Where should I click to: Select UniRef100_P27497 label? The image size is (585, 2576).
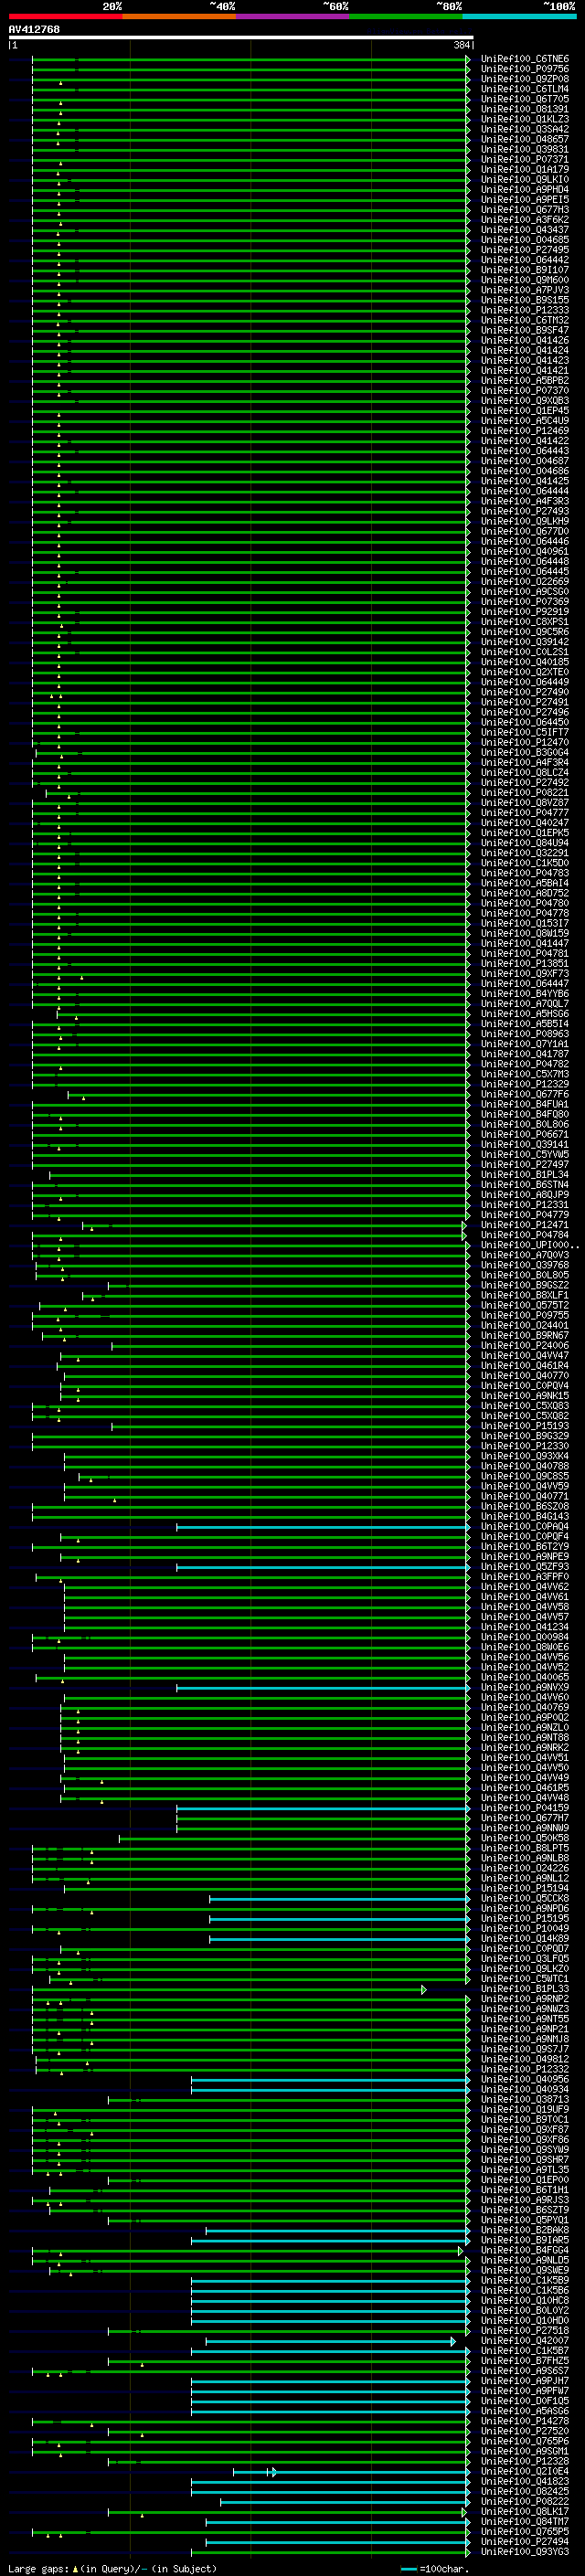click(525, 1165)
